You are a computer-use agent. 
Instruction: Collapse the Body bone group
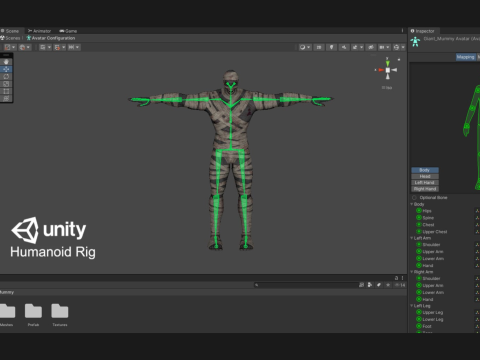(412, 204)
